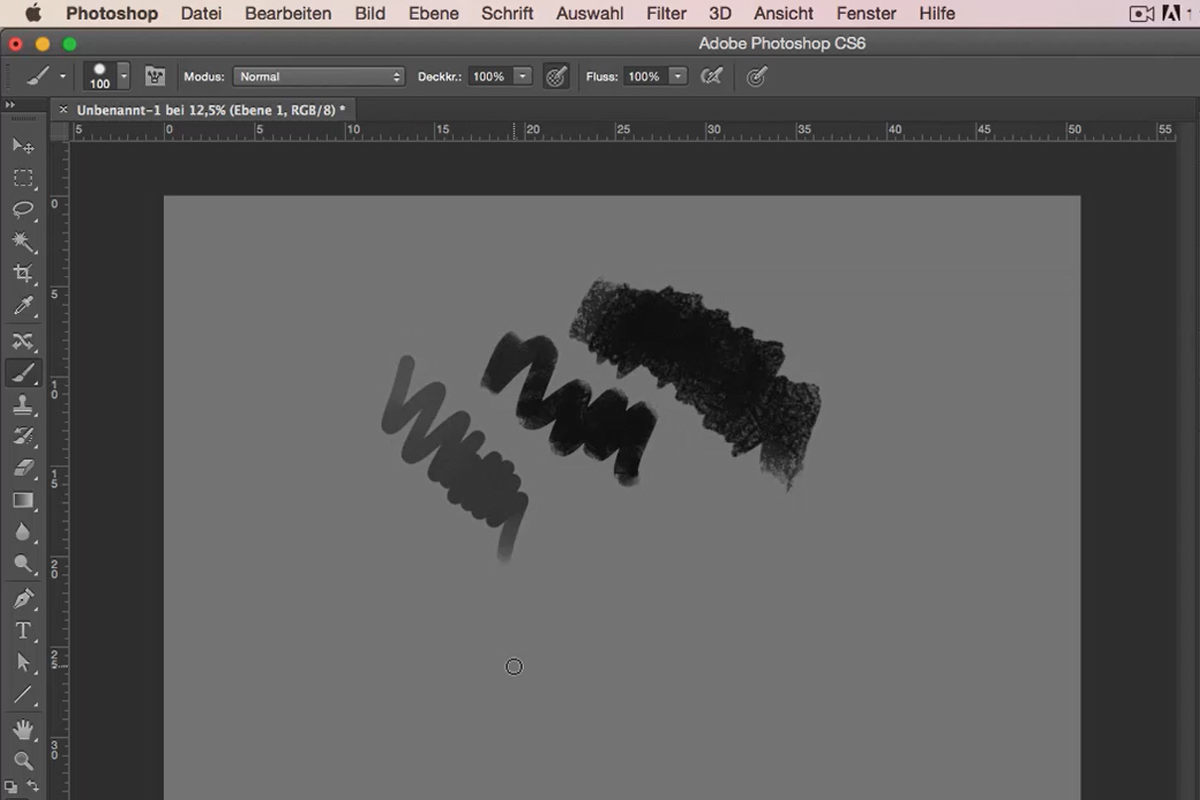Toggle the Brush panel from the options bar
The width and height of the screenshot is (1200, 800).
[x=154, y=75]
